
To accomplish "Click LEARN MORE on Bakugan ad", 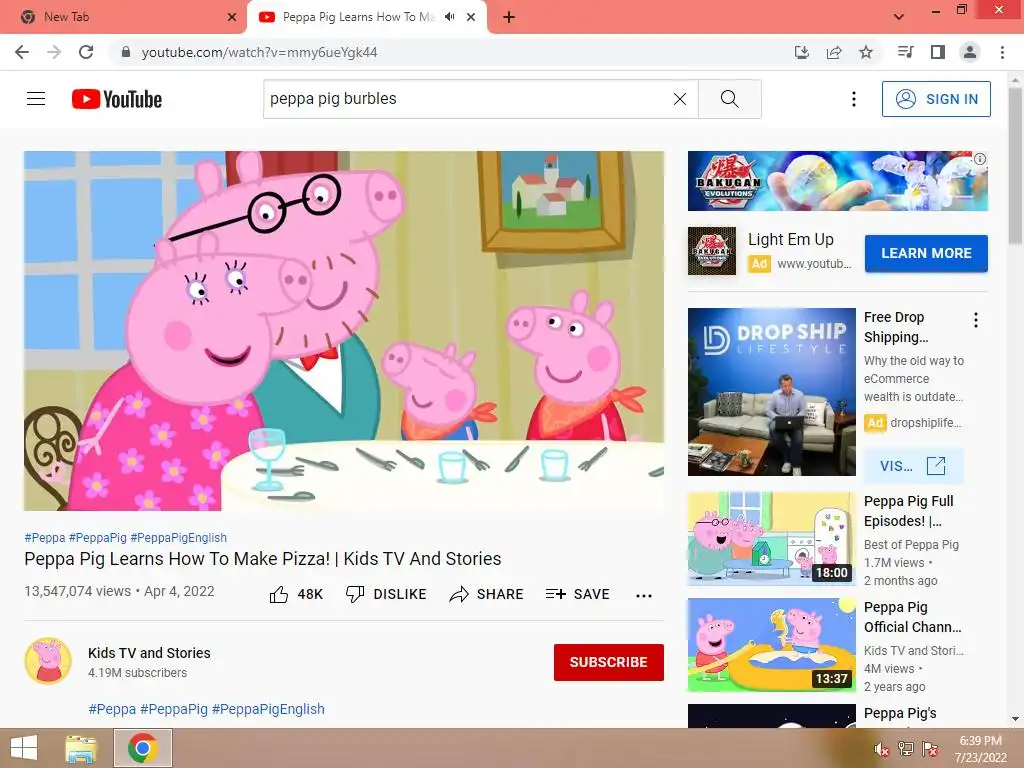I will click(926, 253).
